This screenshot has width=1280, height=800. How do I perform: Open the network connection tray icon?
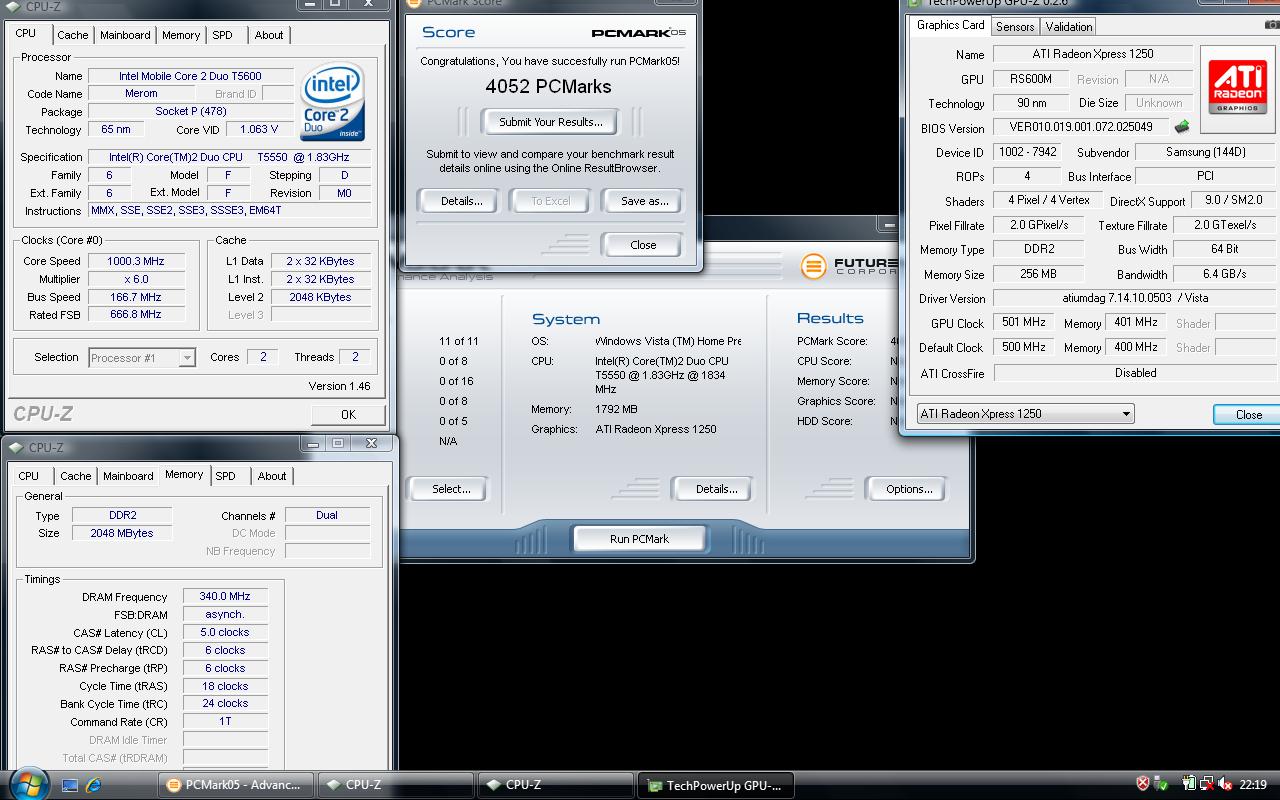click(x=1207, y=784)
